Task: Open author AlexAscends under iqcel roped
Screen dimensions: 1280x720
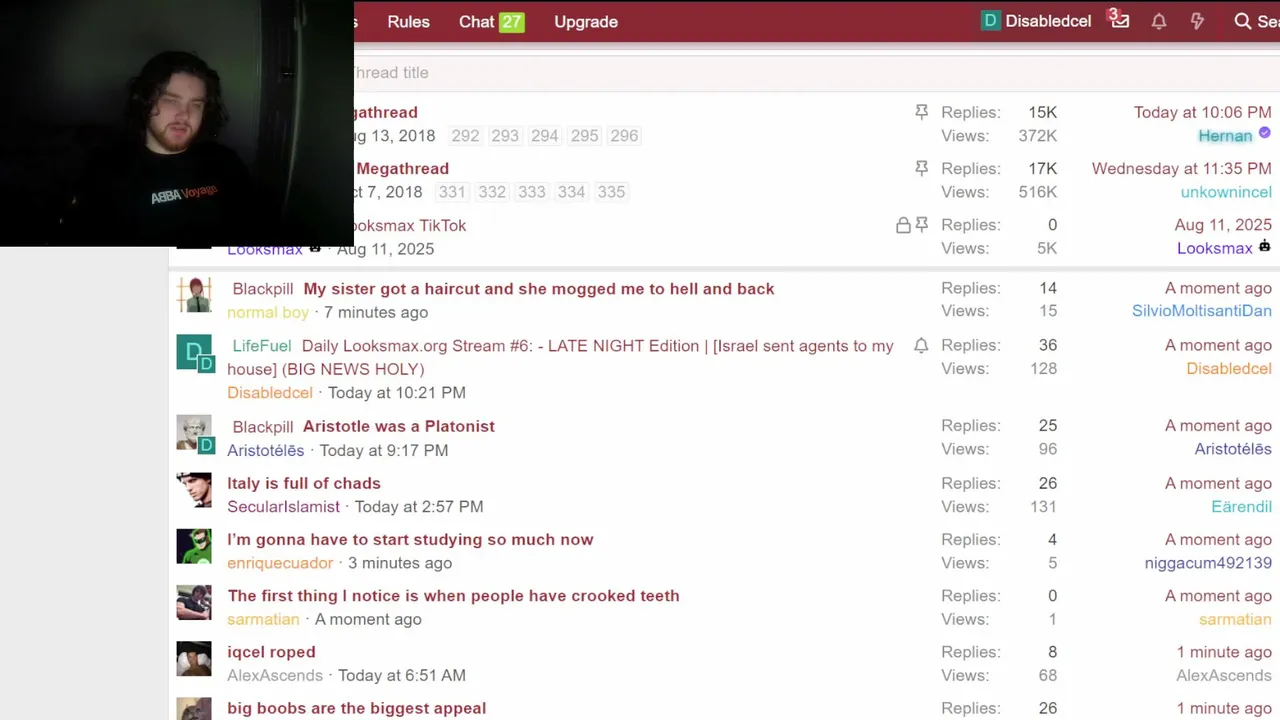Action: tap(275, 676)
